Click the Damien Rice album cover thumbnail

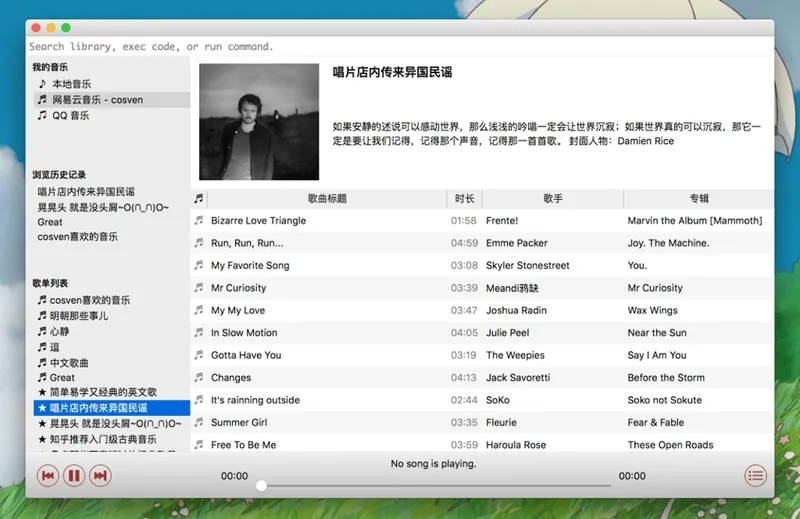(259, 121)
